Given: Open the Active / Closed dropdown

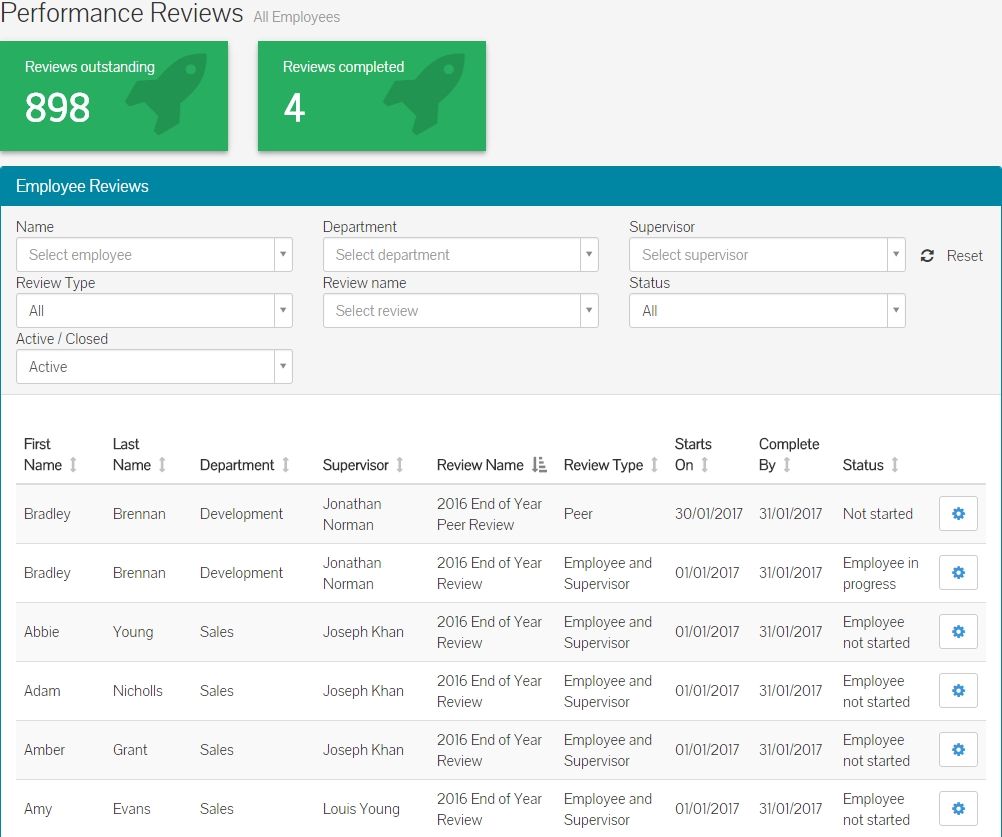Looking at the screenshot, I should [x=154, y=366].
